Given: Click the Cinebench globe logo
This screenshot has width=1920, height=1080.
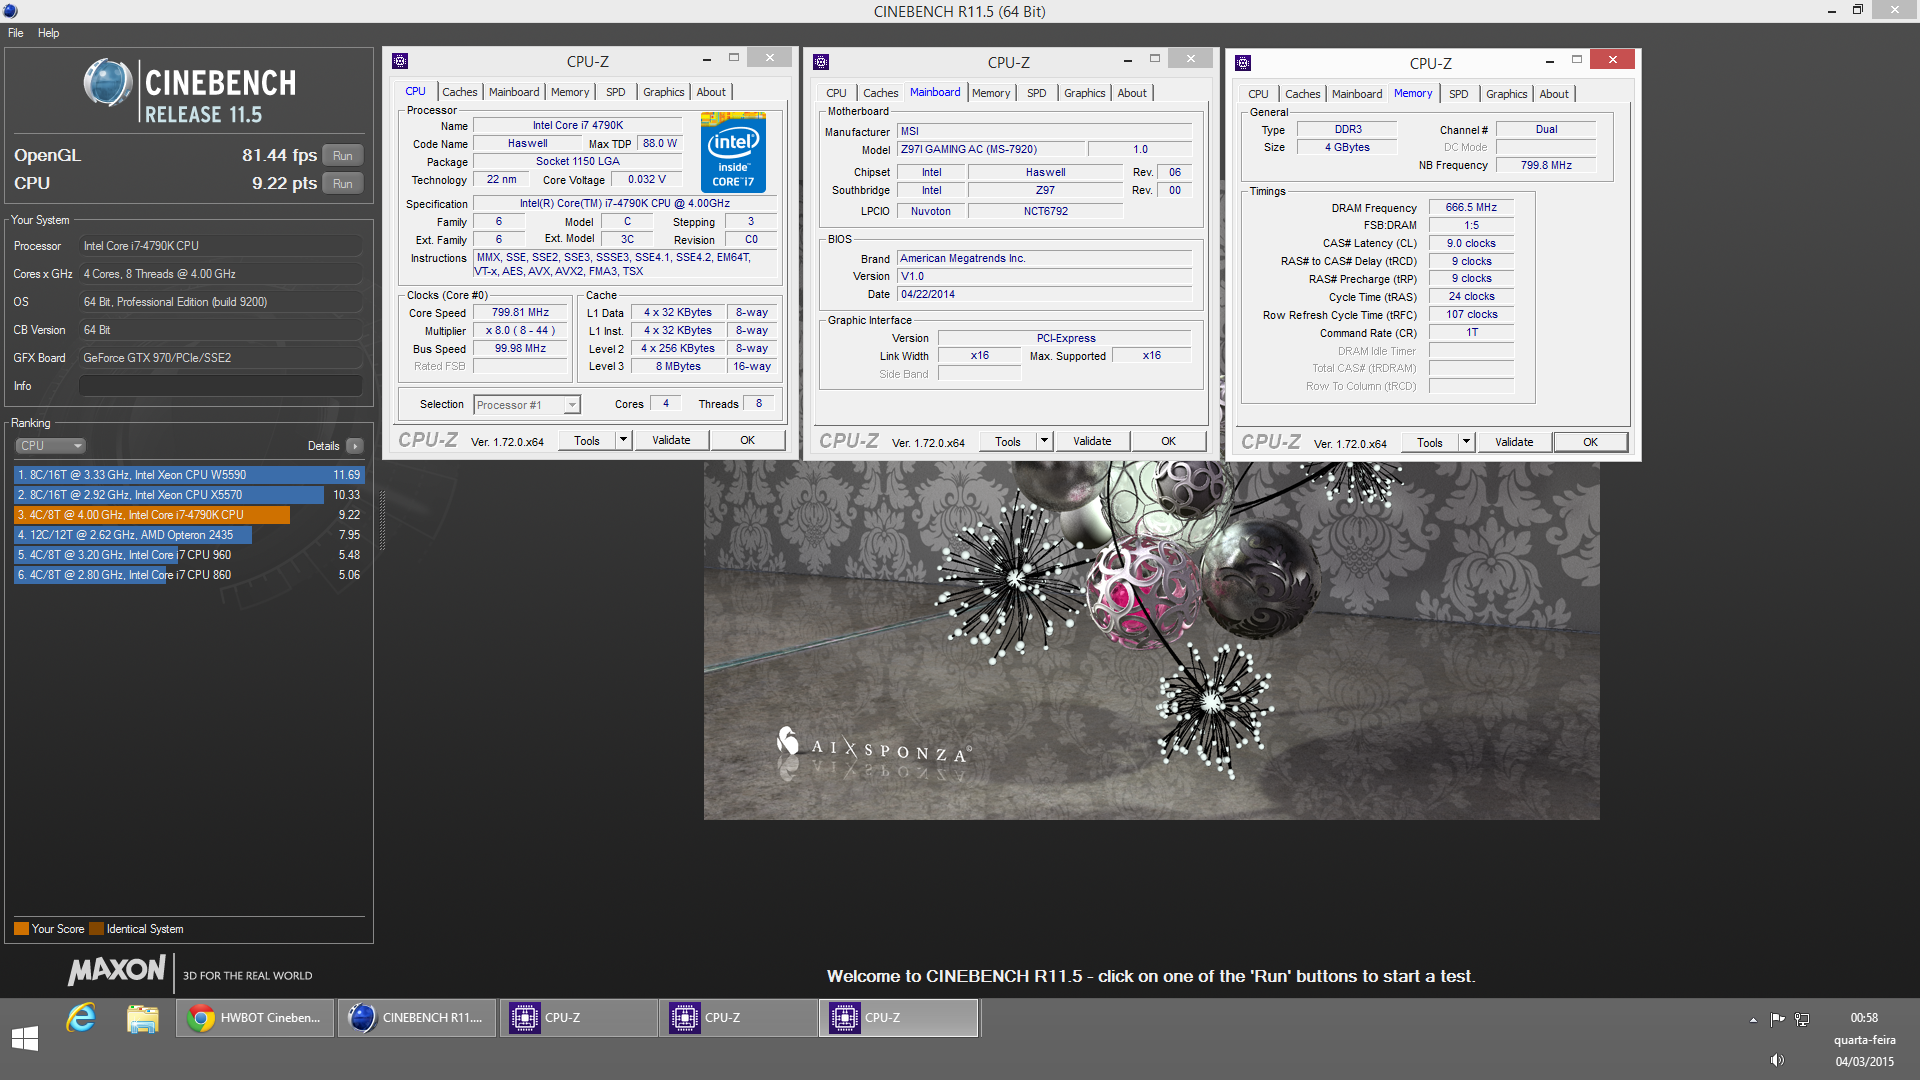Looking at the screenshot, I should (x=107, y=83).
